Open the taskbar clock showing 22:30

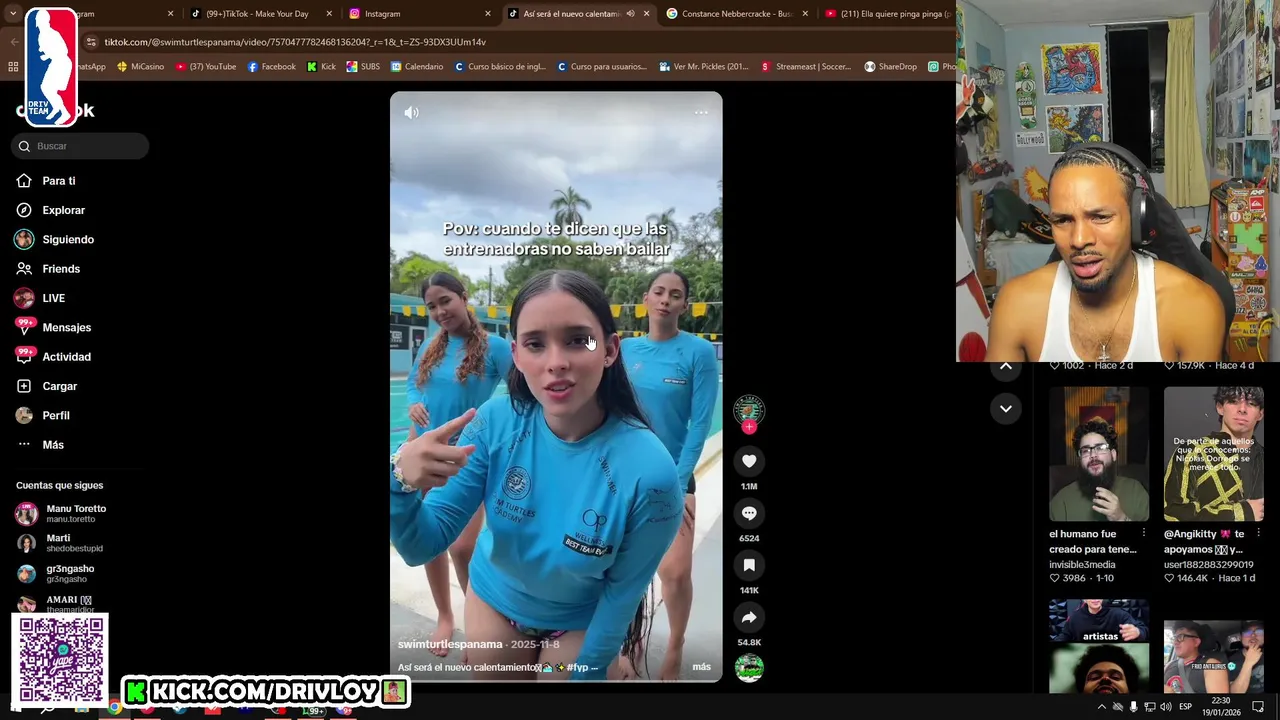[1221, 707]
